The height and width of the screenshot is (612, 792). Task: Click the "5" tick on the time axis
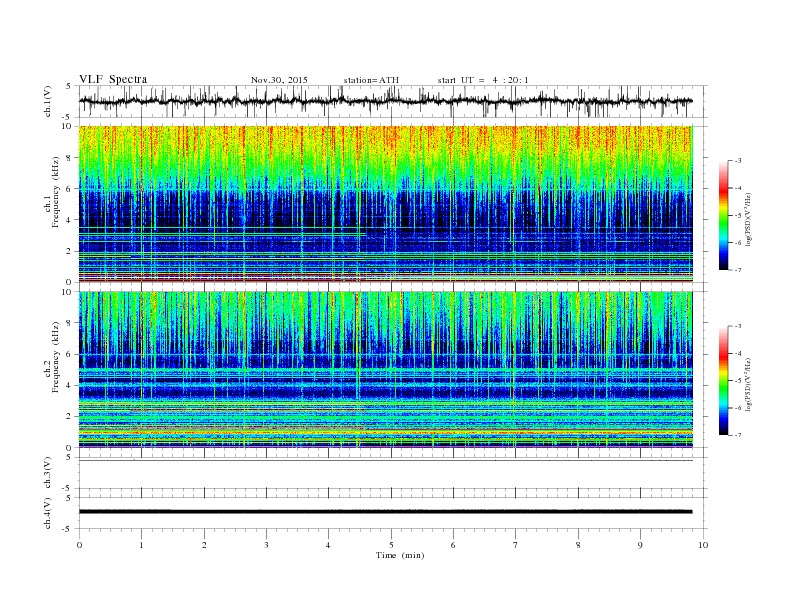[391, 545]
